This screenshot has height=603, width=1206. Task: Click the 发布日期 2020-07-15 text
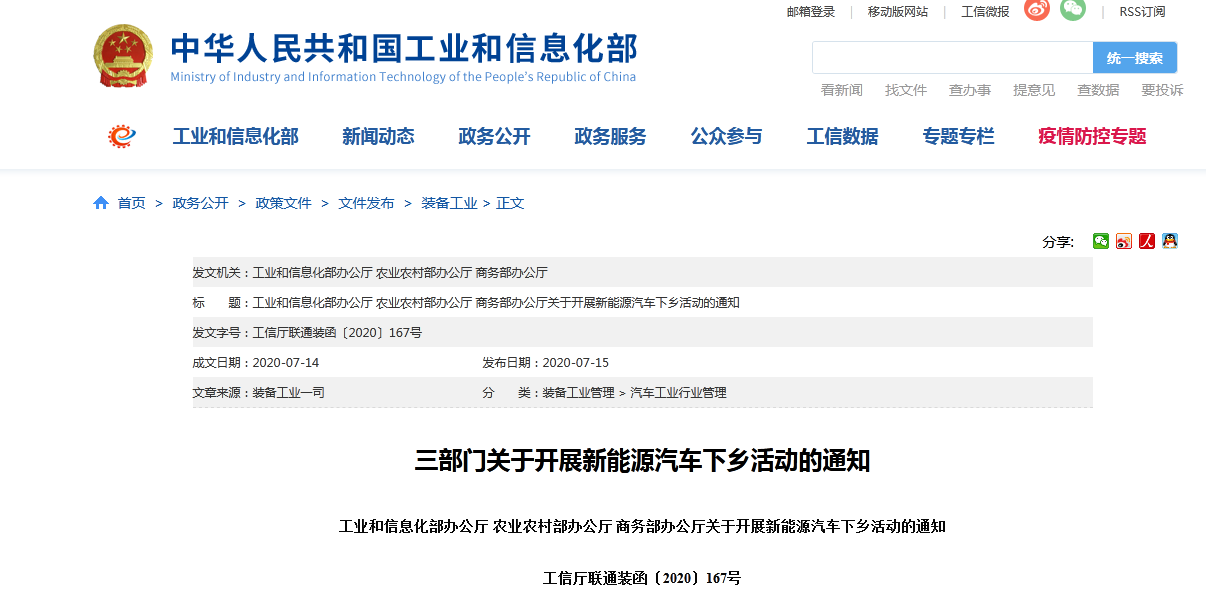point(546,363)
